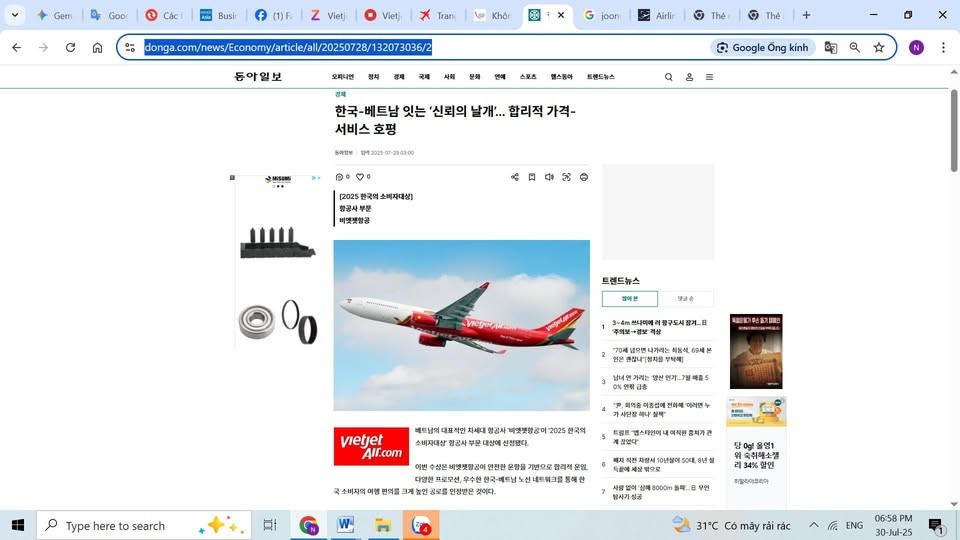Bookmark this page with the star icon
960x540 pixels.
(x=879, y=47)
